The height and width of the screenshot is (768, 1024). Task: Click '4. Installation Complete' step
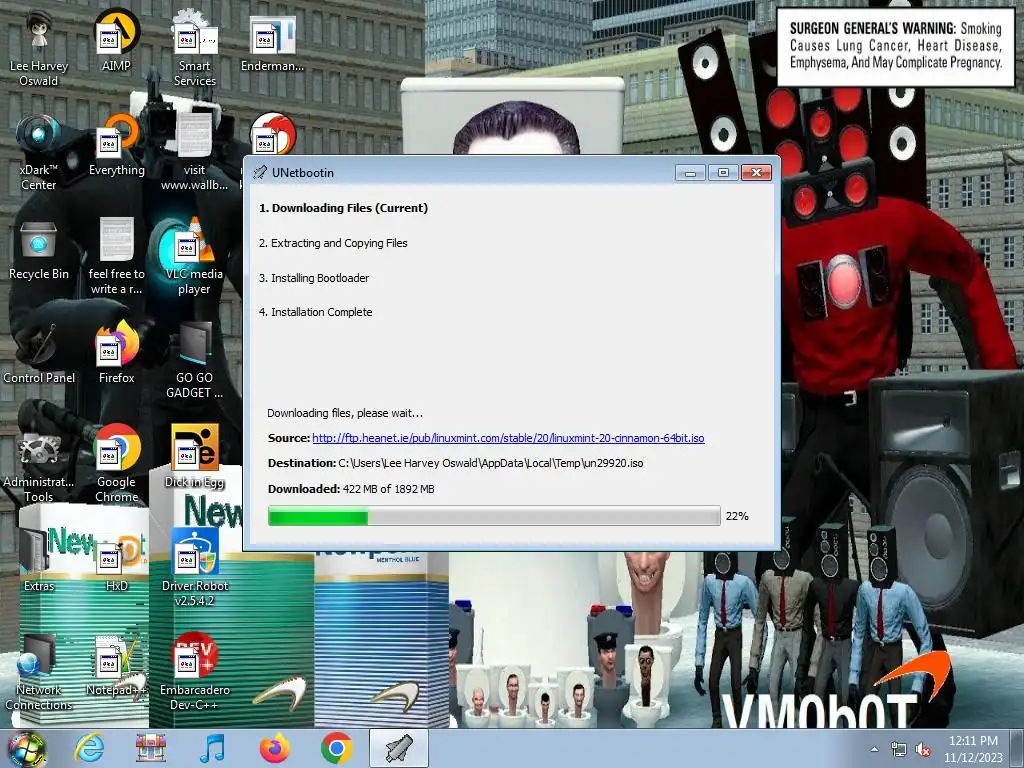[315, 312]
